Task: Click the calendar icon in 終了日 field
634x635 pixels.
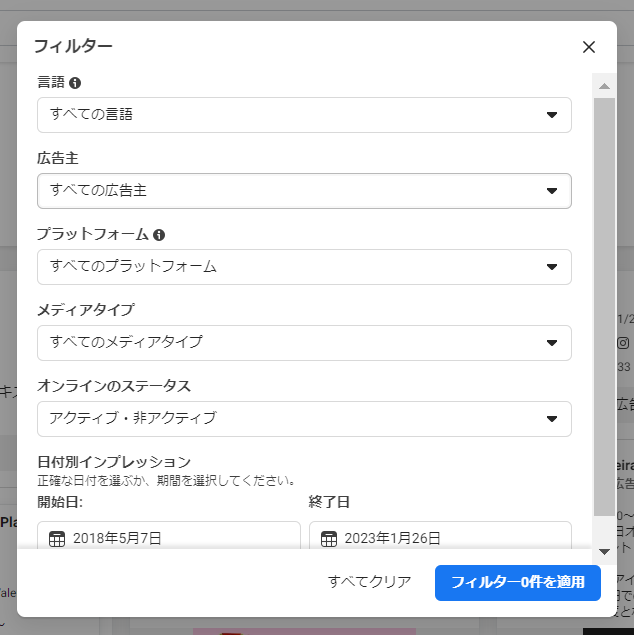Action: click(329, 538)
